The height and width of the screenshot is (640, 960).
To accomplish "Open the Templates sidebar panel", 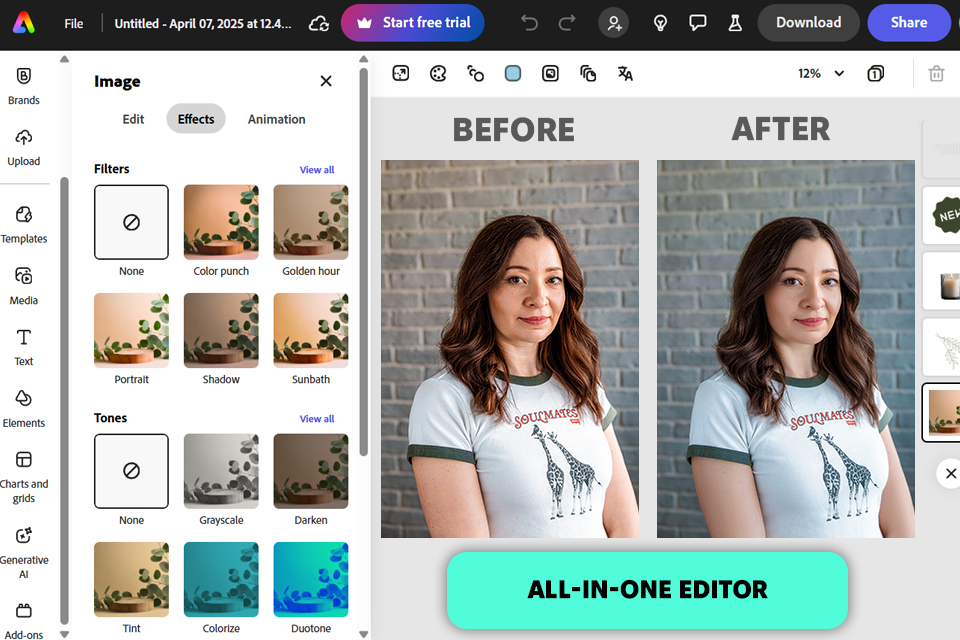I will [24, 225].
